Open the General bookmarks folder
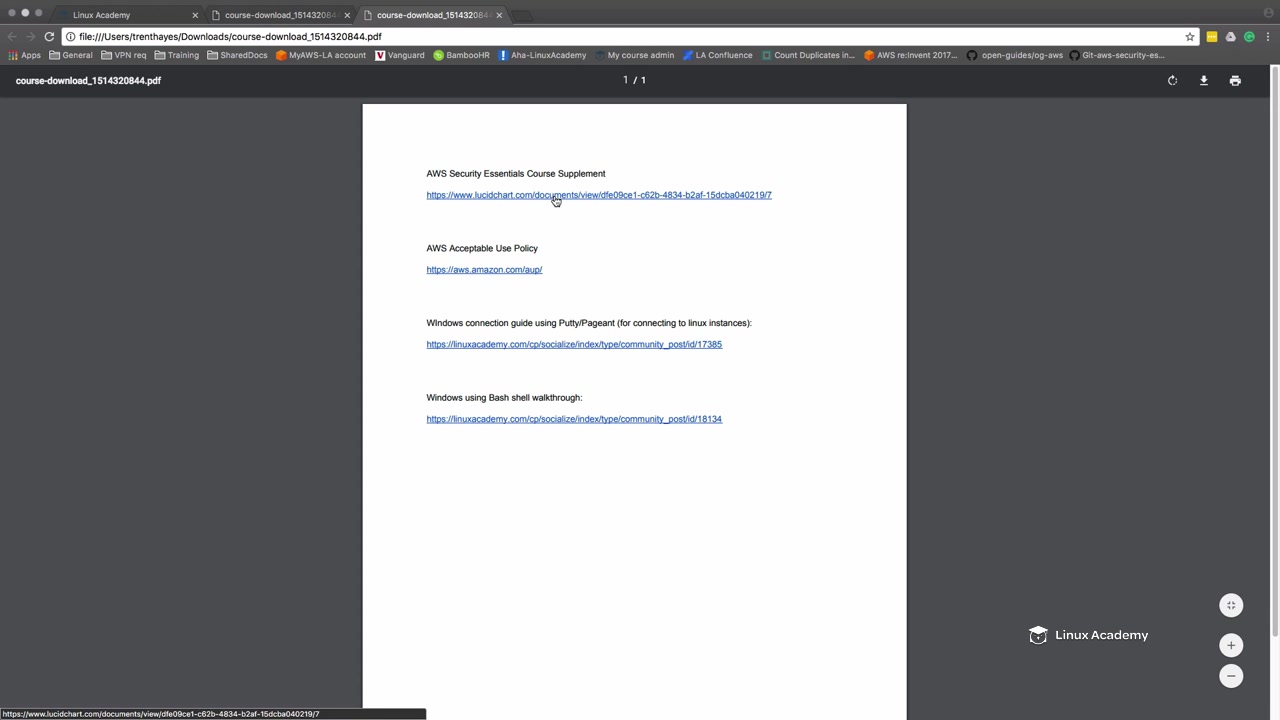The image size is (1280, 720). coord(71,55)
